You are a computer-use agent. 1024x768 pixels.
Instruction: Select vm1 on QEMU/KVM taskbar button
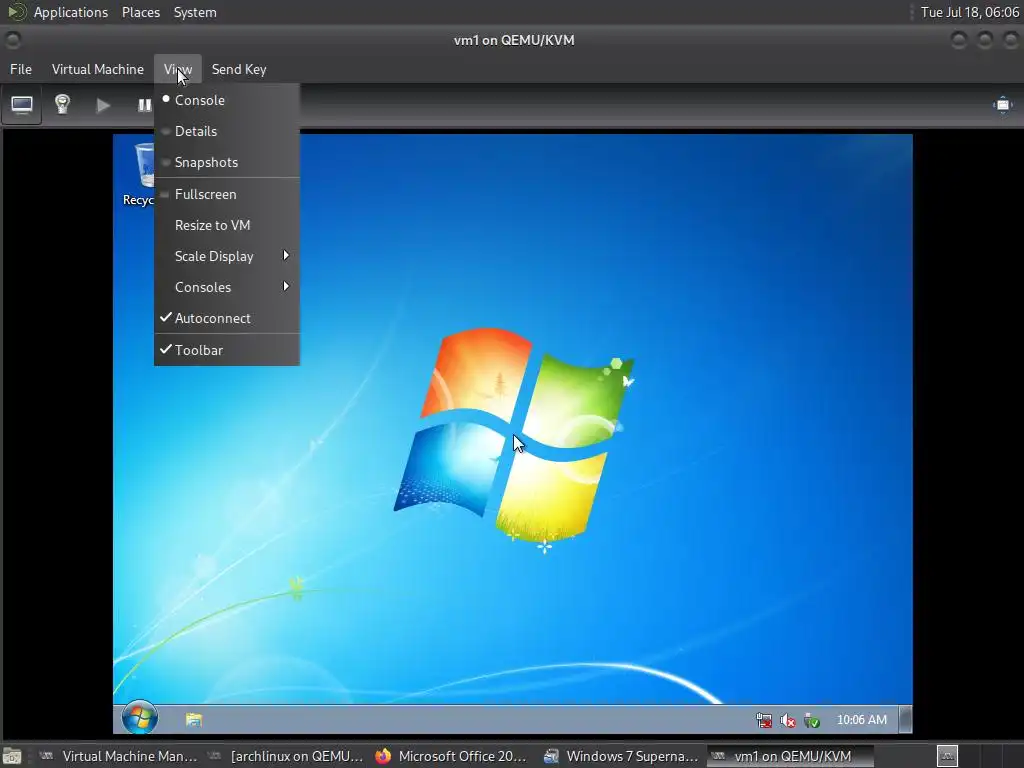pos(790,756)
